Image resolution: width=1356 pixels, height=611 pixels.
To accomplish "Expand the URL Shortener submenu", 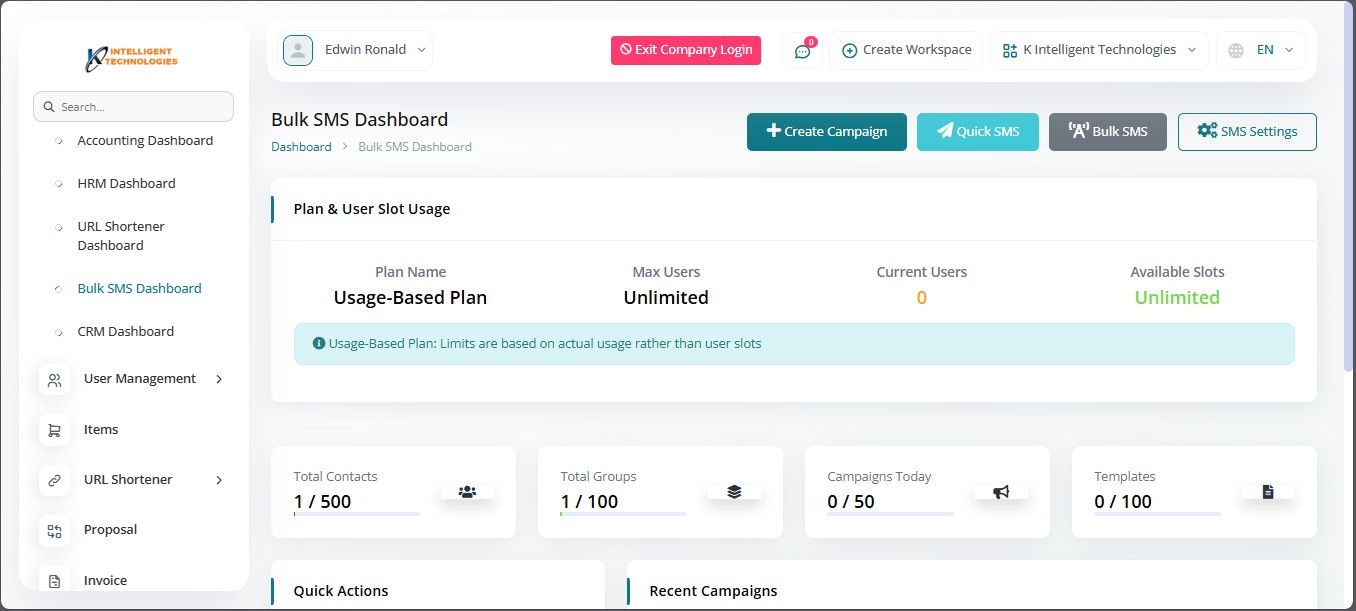I will (219, 480).
